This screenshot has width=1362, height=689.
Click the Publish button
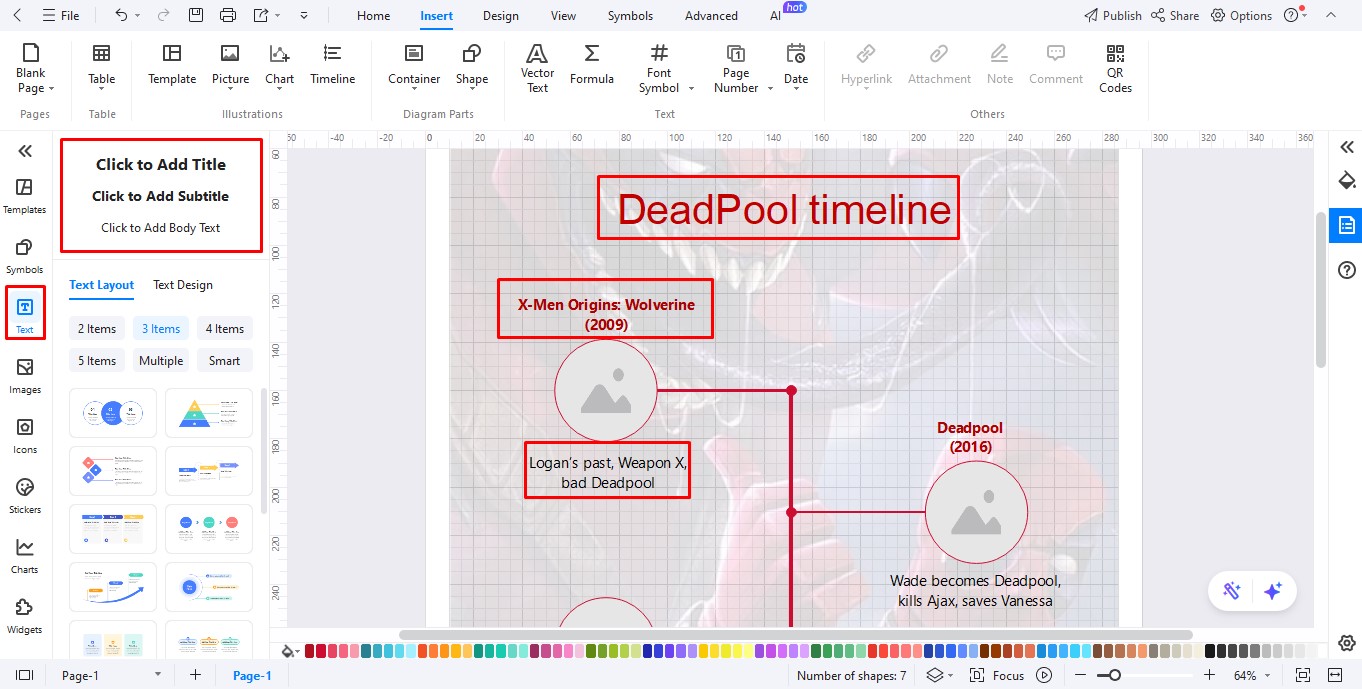1113,16
